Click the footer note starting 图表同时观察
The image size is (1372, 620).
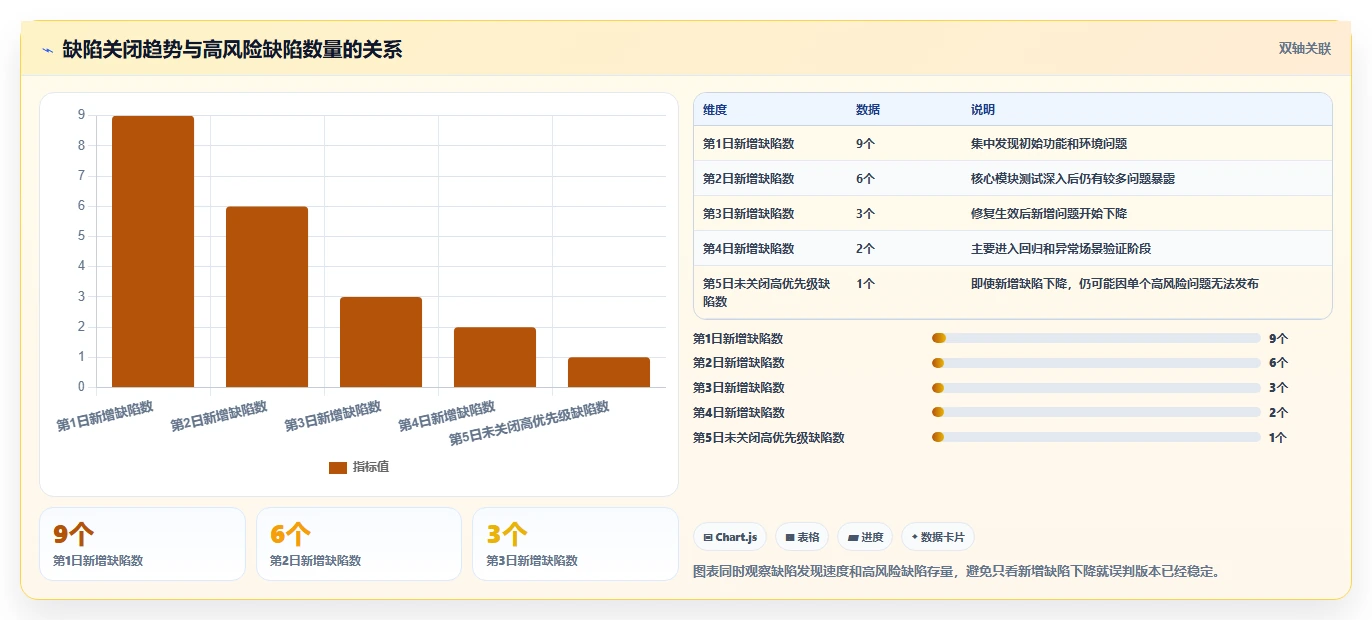pos(957,572)
